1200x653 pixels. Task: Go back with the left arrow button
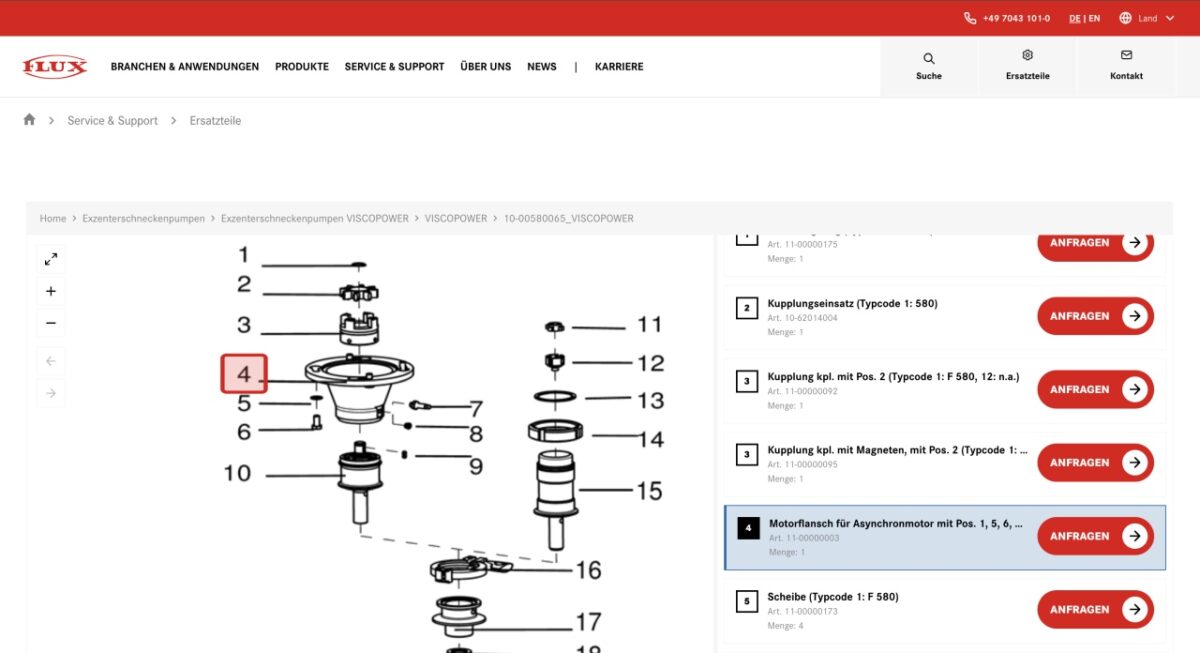[x=51, y=361]
